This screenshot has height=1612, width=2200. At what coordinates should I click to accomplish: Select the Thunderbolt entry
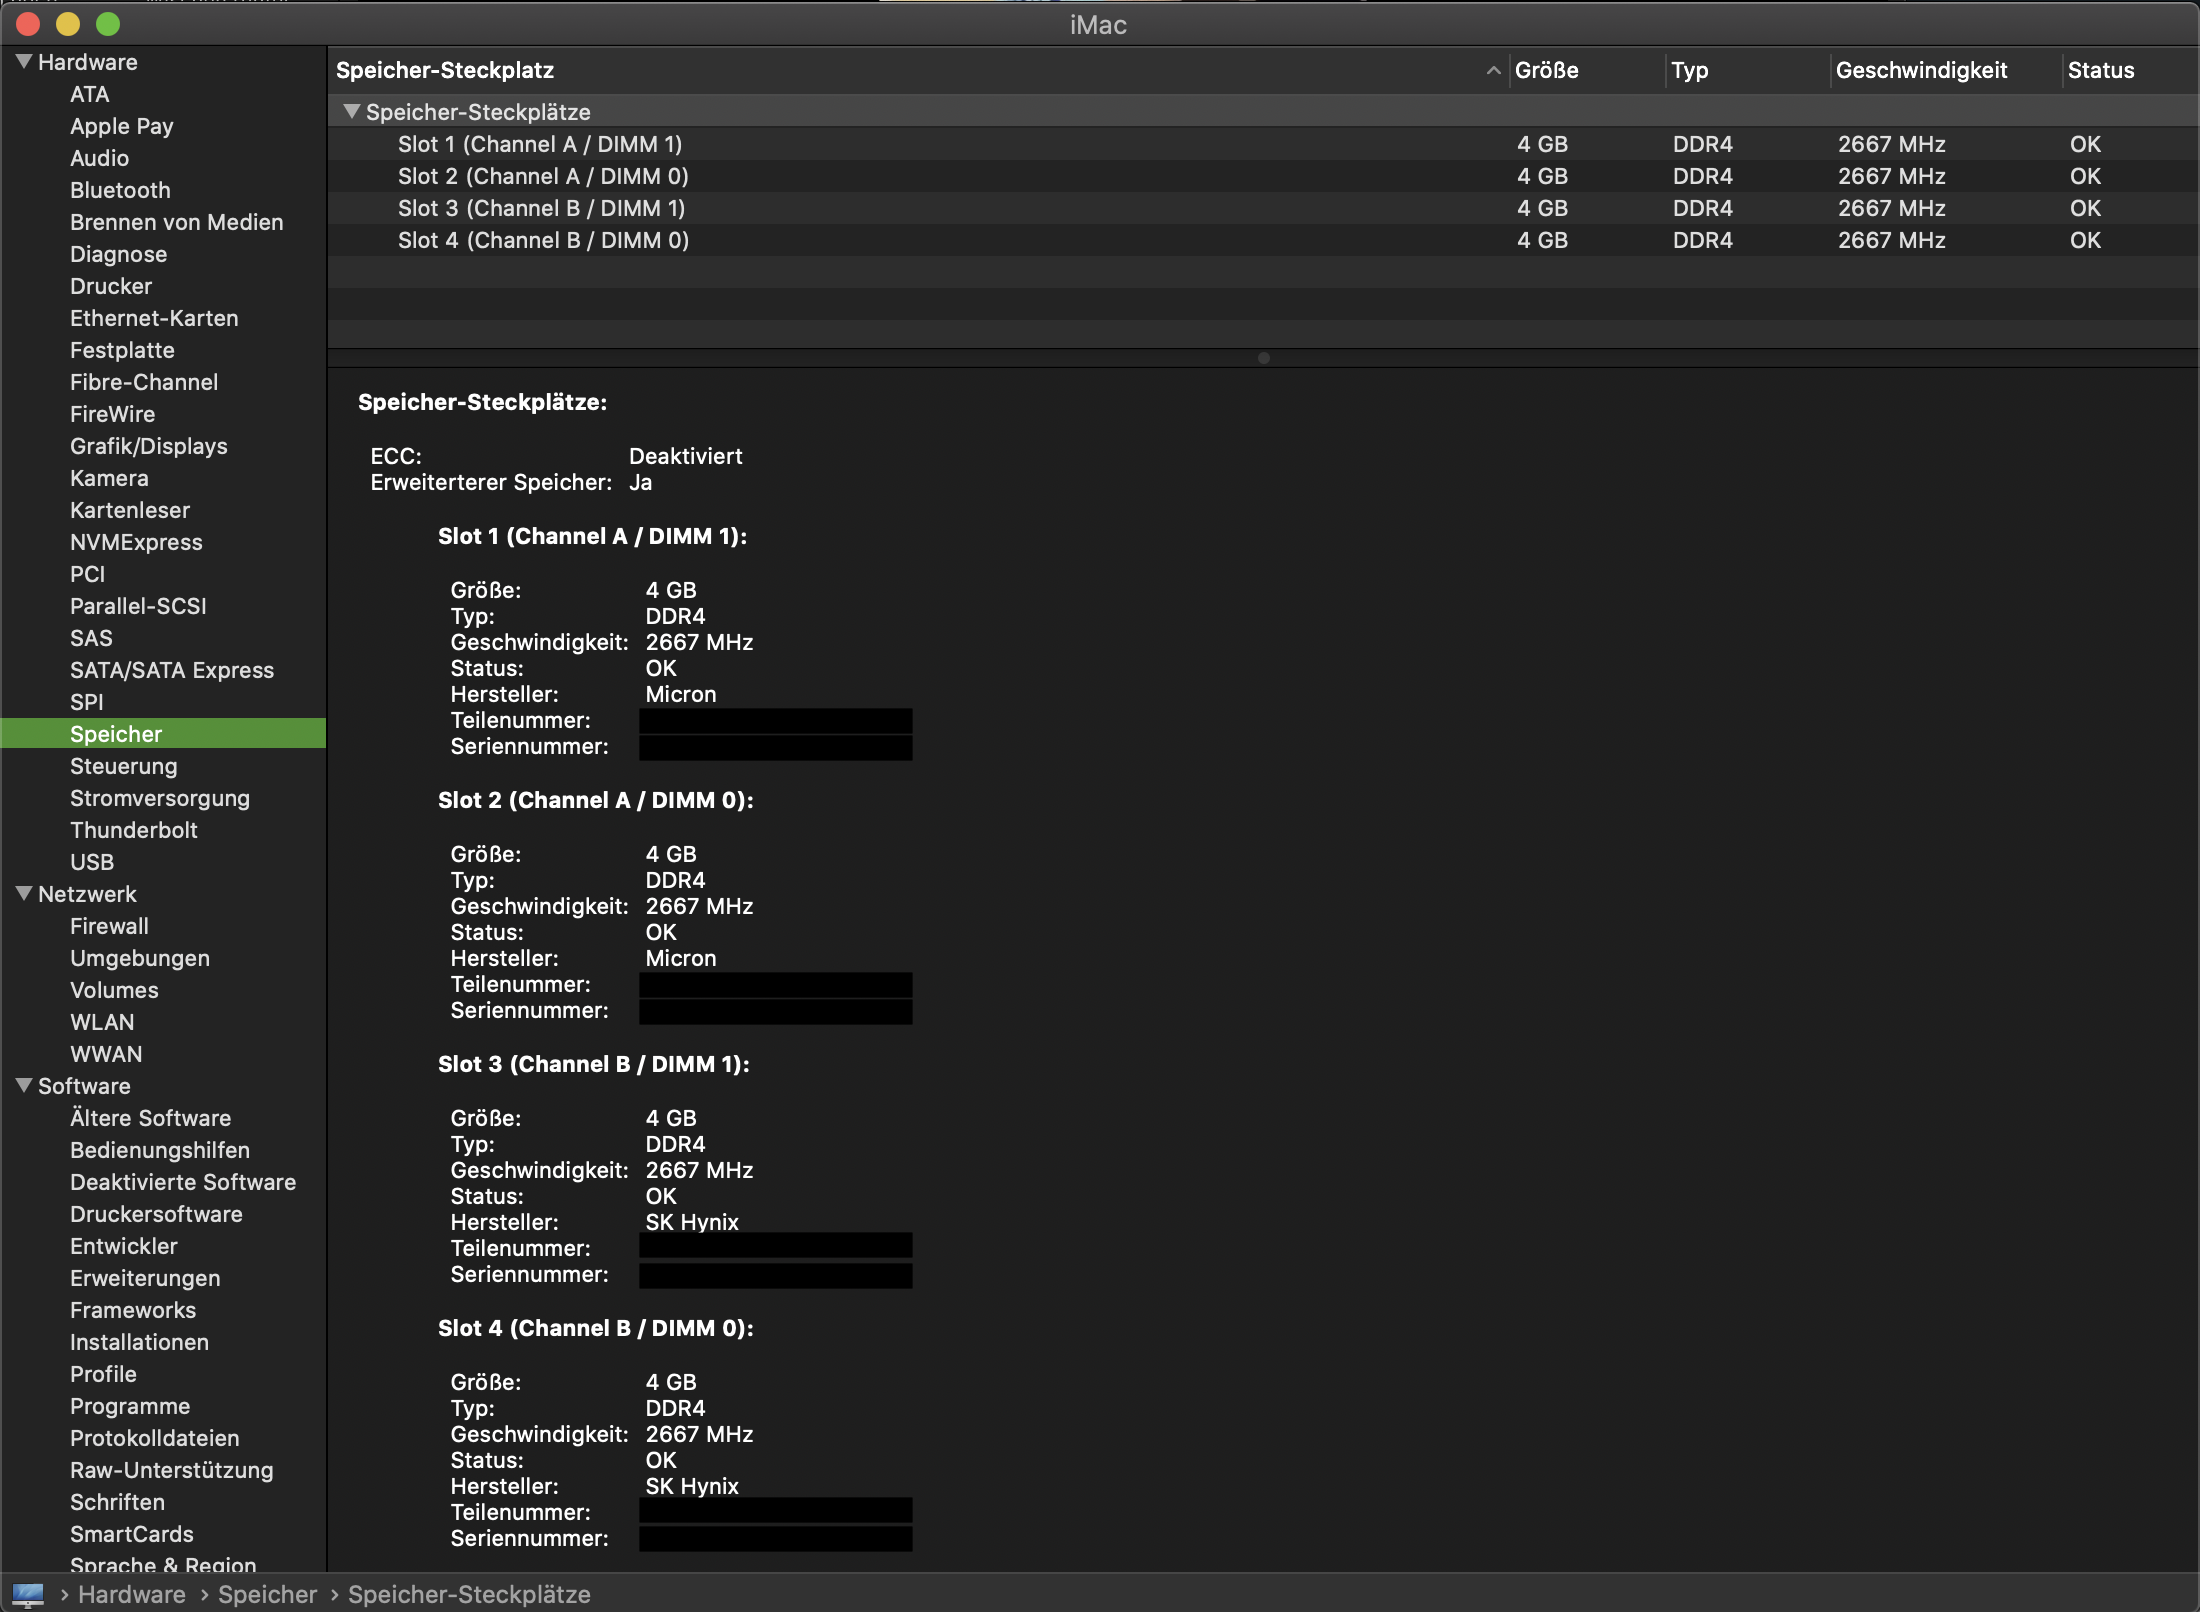coord(133,830)
